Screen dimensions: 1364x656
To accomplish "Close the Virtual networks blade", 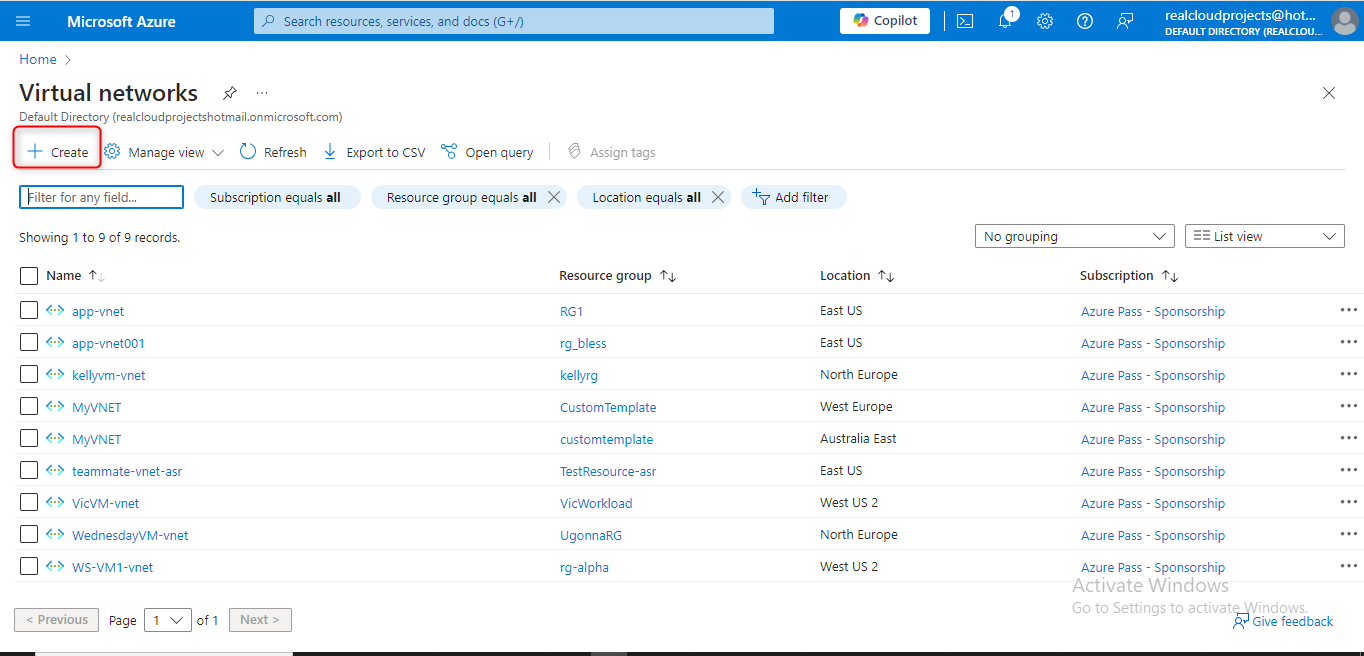I will [1329, 93].
